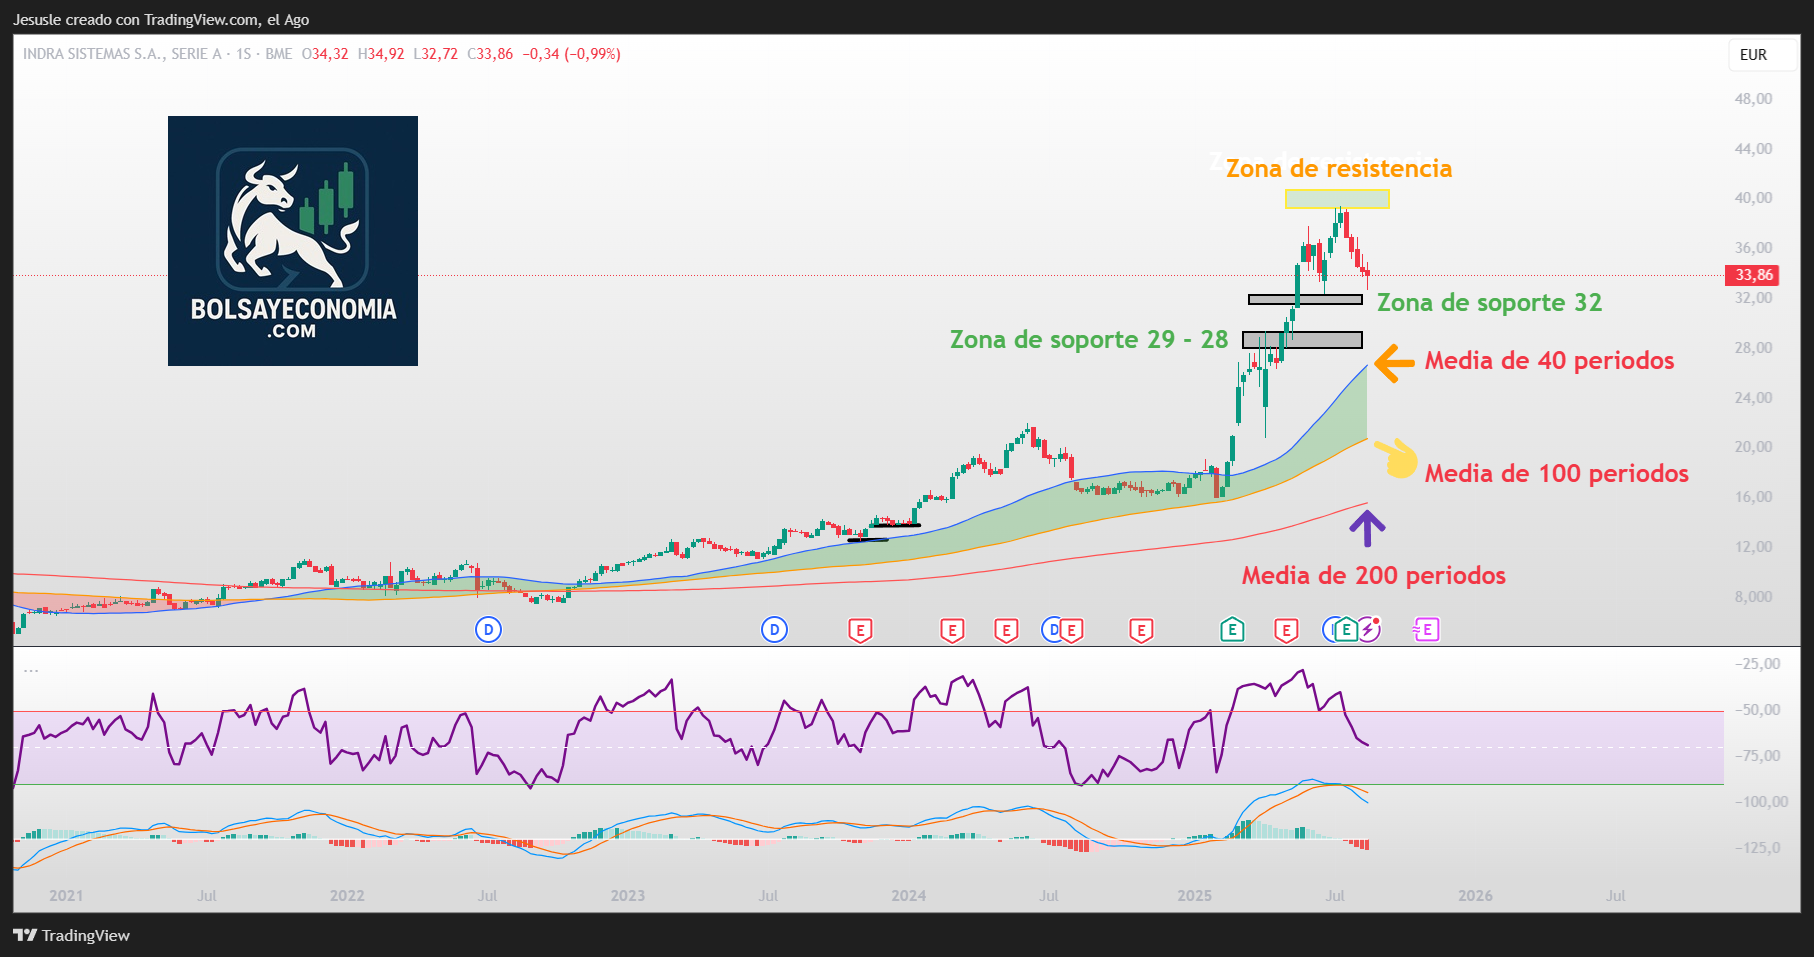Screen dimensions: 1814x957
Task: Open the red earnings marker overlapping a dividend marker
Action: click(1071, 630)
